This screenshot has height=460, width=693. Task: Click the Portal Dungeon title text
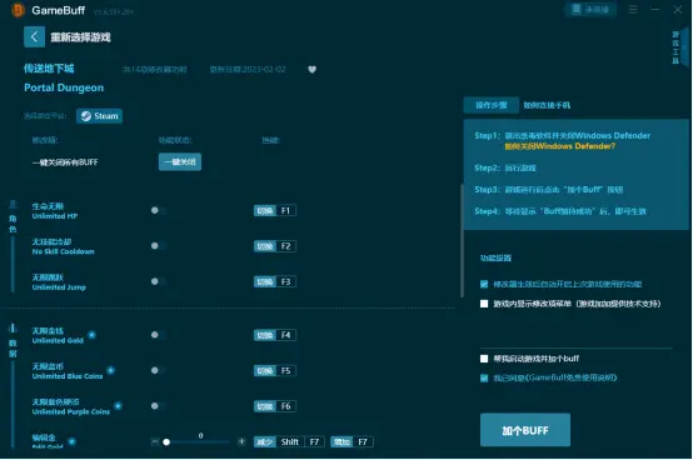coord(64,87)
